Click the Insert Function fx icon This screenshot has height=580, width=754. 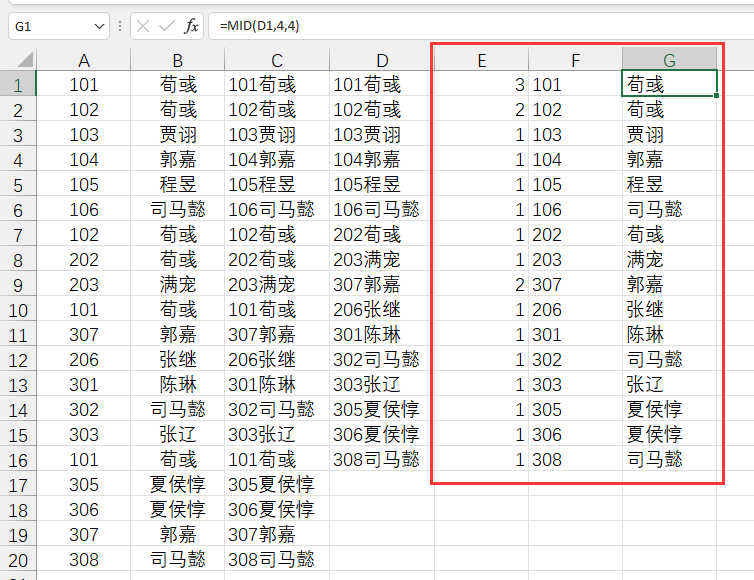click(191, 26)
